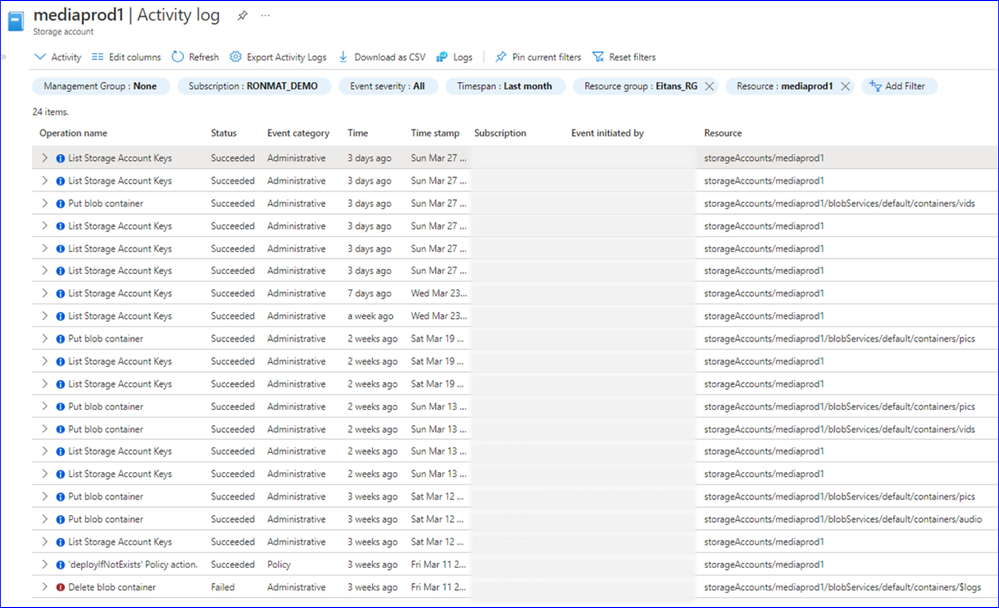
Task: Remove the Resource group Eitans_RG filter
Action: 709,86
